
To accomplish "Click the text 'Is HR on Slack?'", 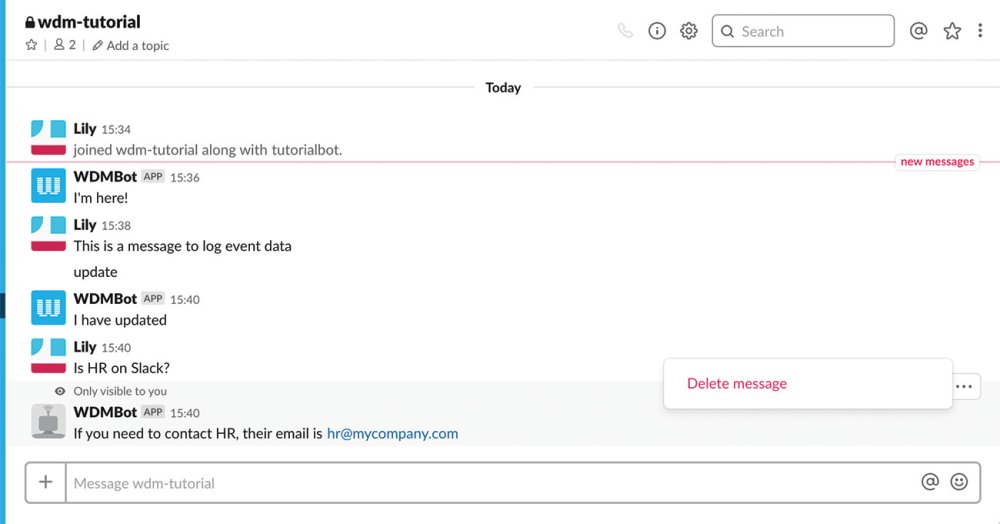I will tap(122, 368).
